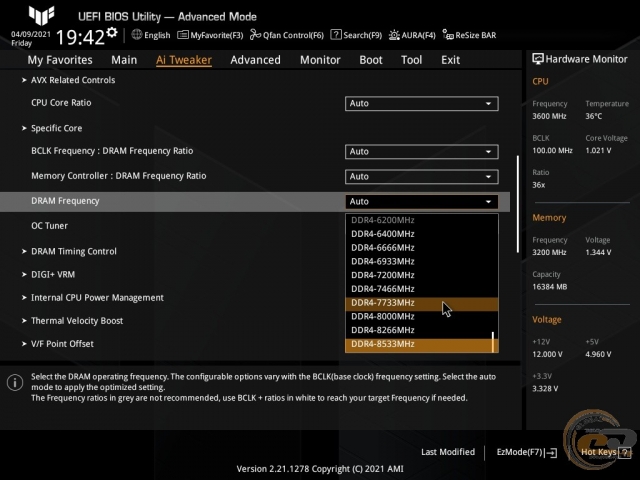Click the memory voltage 1.344 V value

pos(598,253)
